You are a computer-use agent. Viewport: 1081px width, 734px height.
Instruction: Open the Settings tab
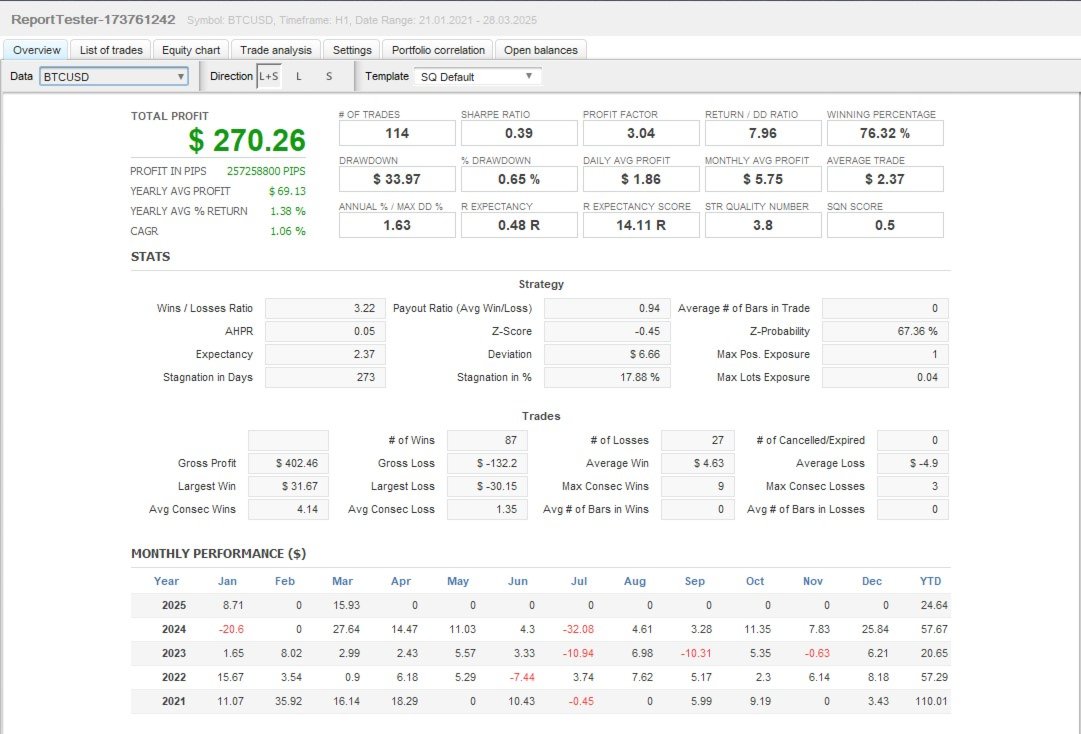[x=352, y=50]
